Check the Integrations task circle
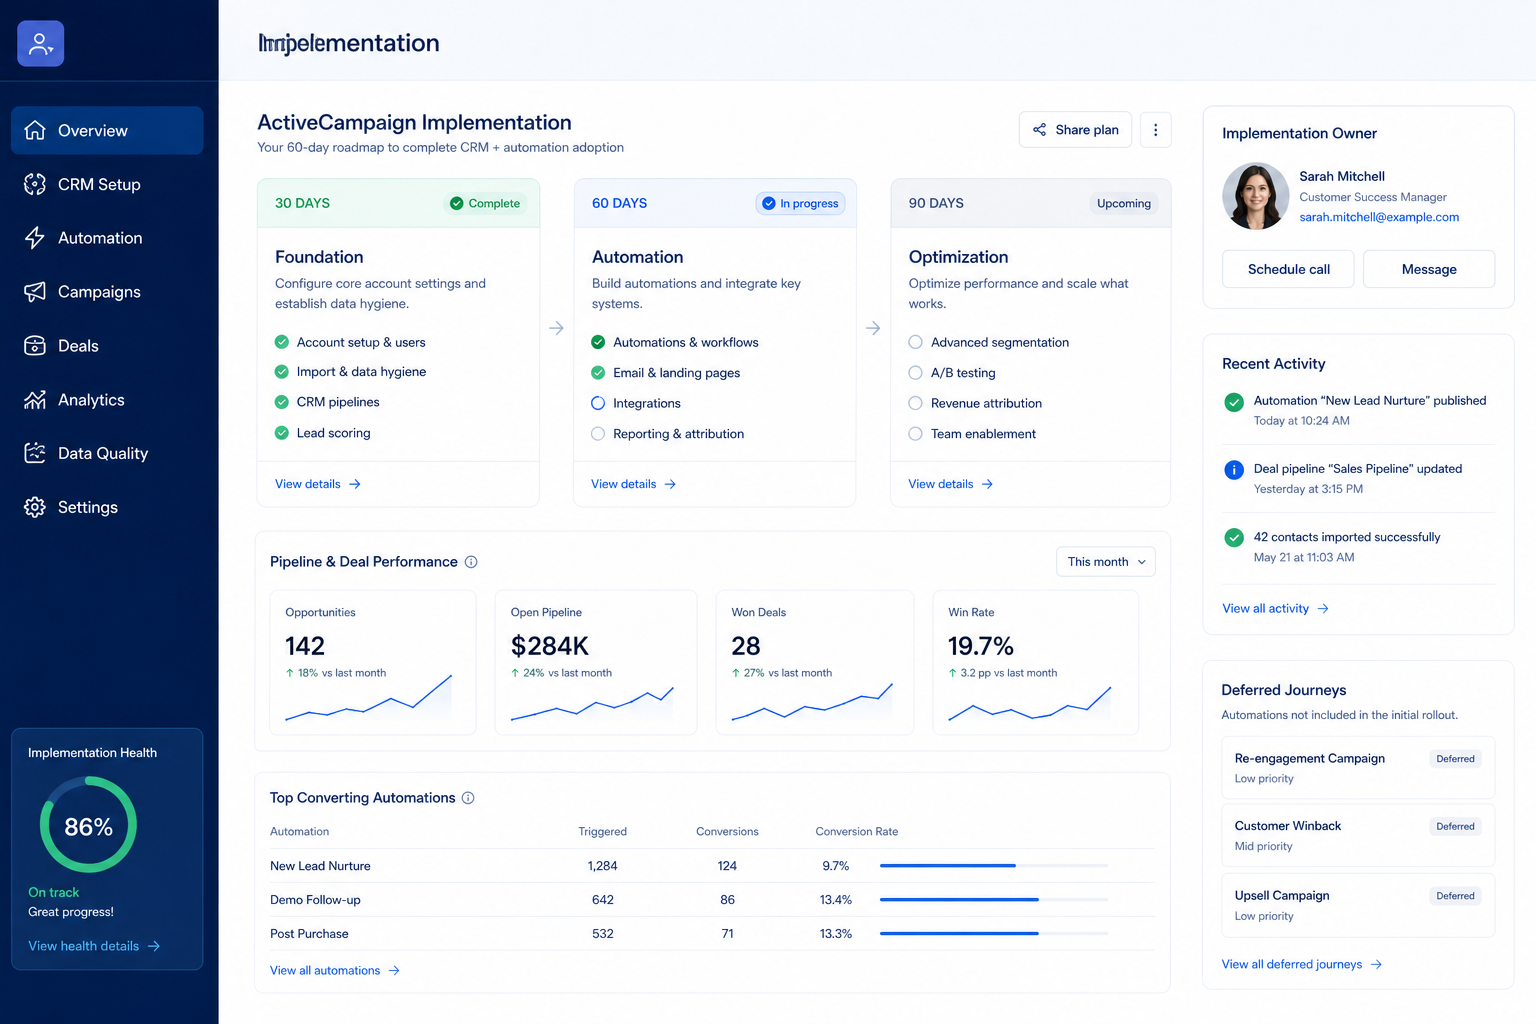 pyautogui.click(x=598, y=403)
